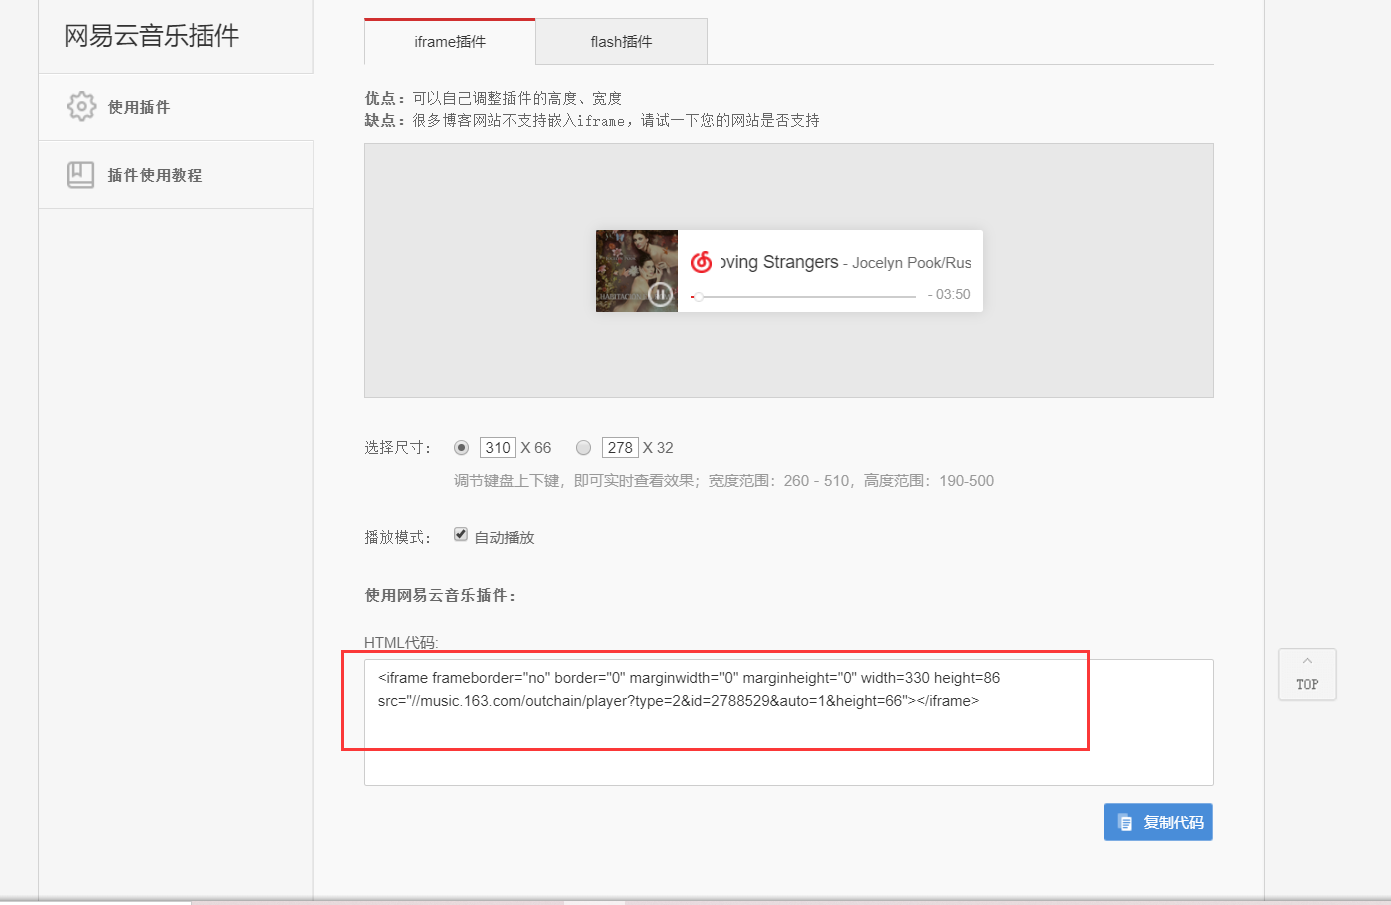Click the 网易云音乐插件 page title
Image resolution: width=1391 pixels, height=905 pixels.
152,36
